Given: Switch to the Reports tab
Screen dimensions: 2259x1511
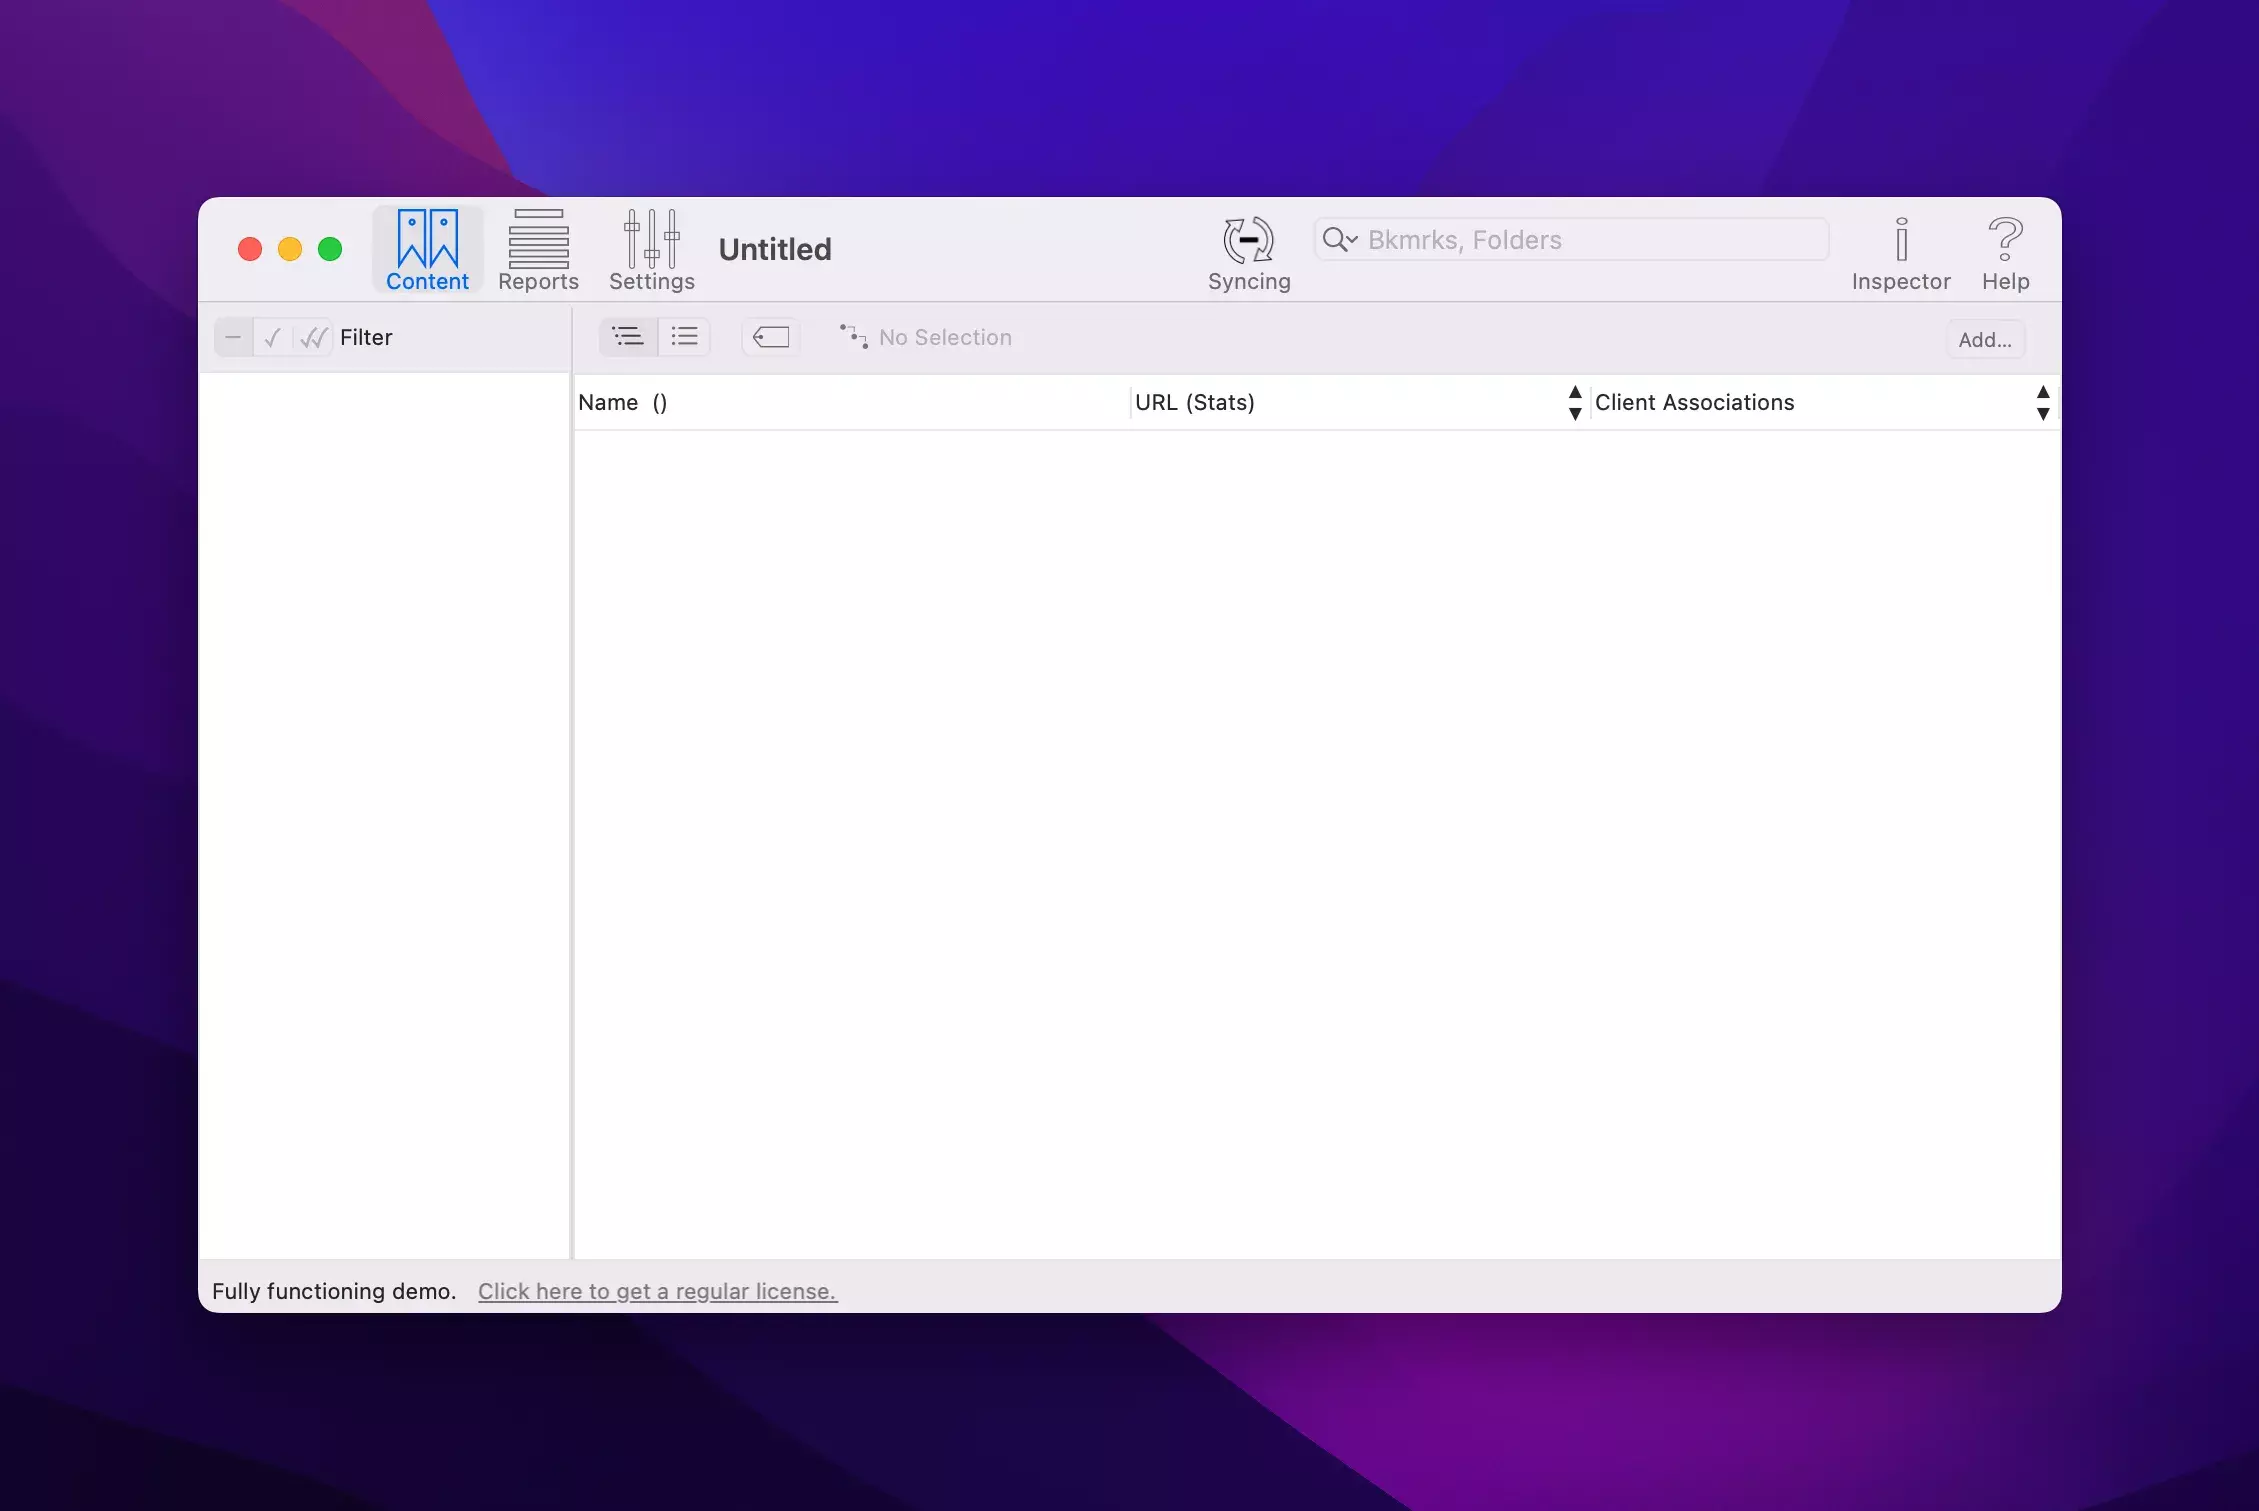Looking at the screenshot, I should (538, 250).
